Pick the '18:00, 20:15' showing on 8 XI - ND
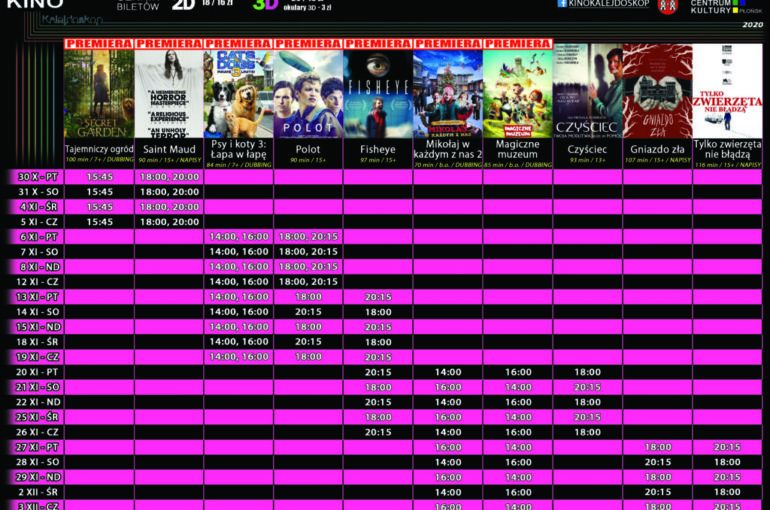770x510 pixels. pyautogui.click(x=308, y=267)
